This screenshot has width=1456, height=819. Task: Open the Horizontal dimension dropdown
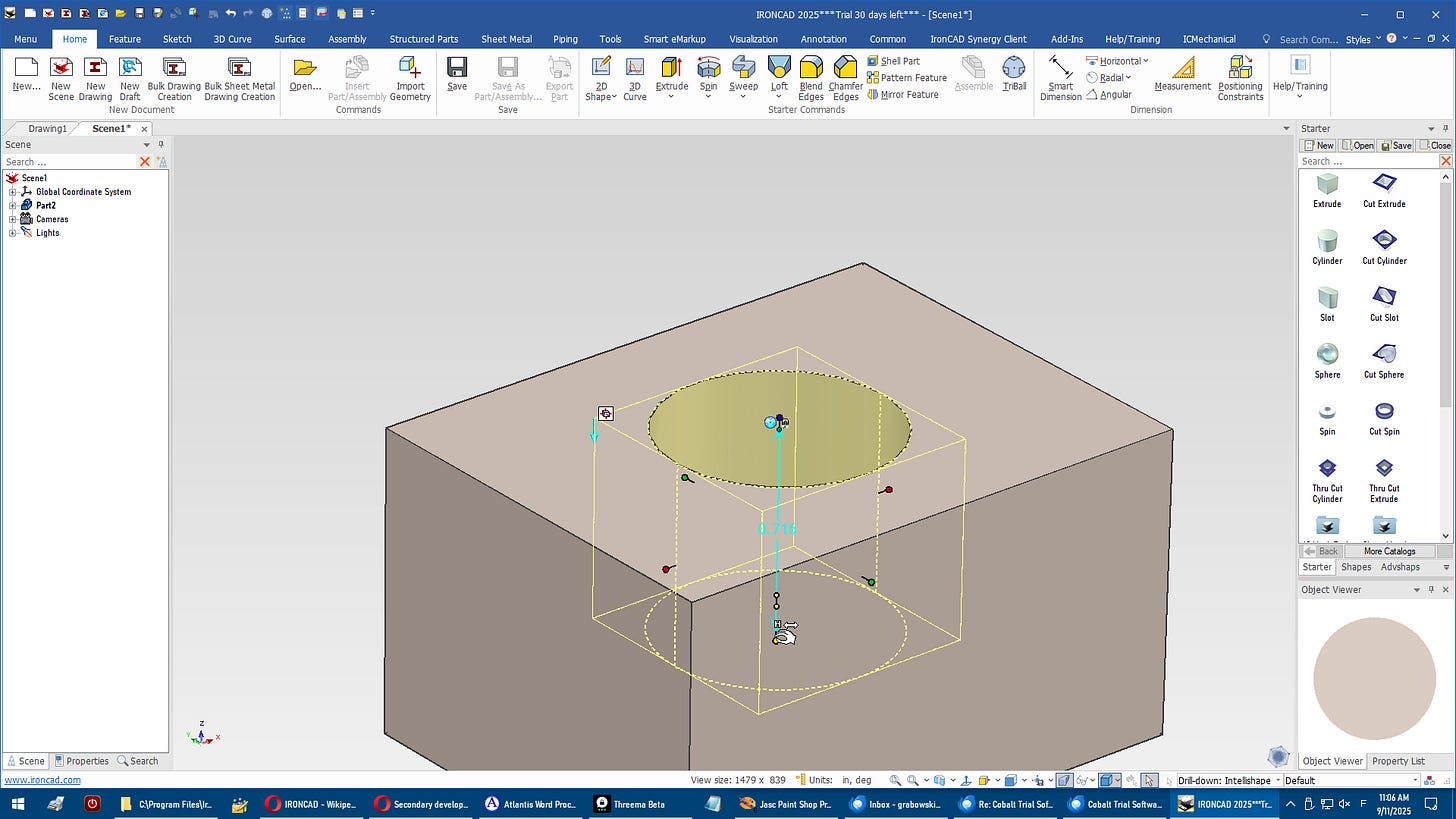[1146, 61]
